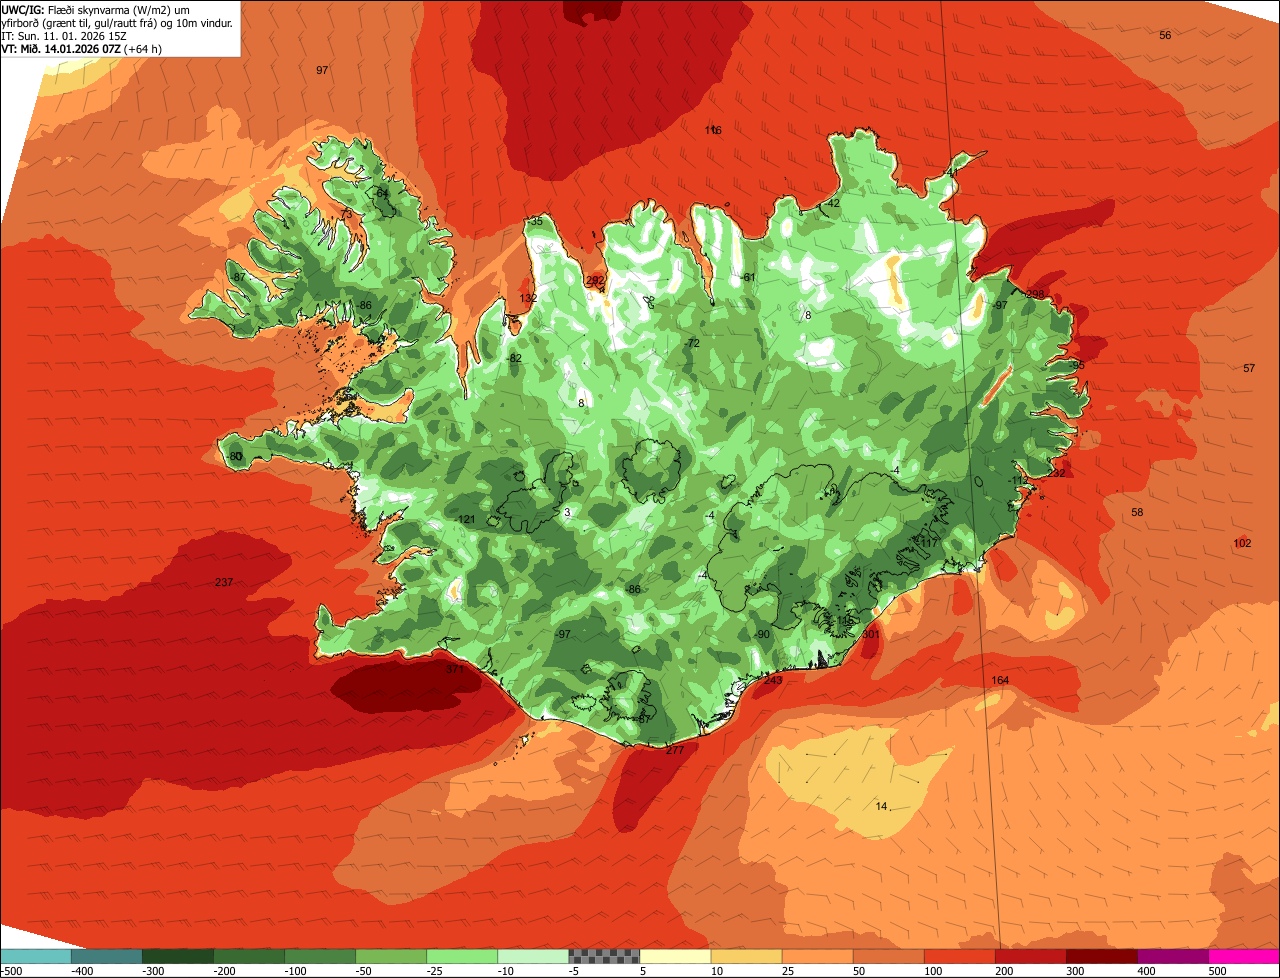This screenshot has width=1280, height=978.
Task: Click the legend label '-500'
Action: pyautogui.click(x=11, y=971)
